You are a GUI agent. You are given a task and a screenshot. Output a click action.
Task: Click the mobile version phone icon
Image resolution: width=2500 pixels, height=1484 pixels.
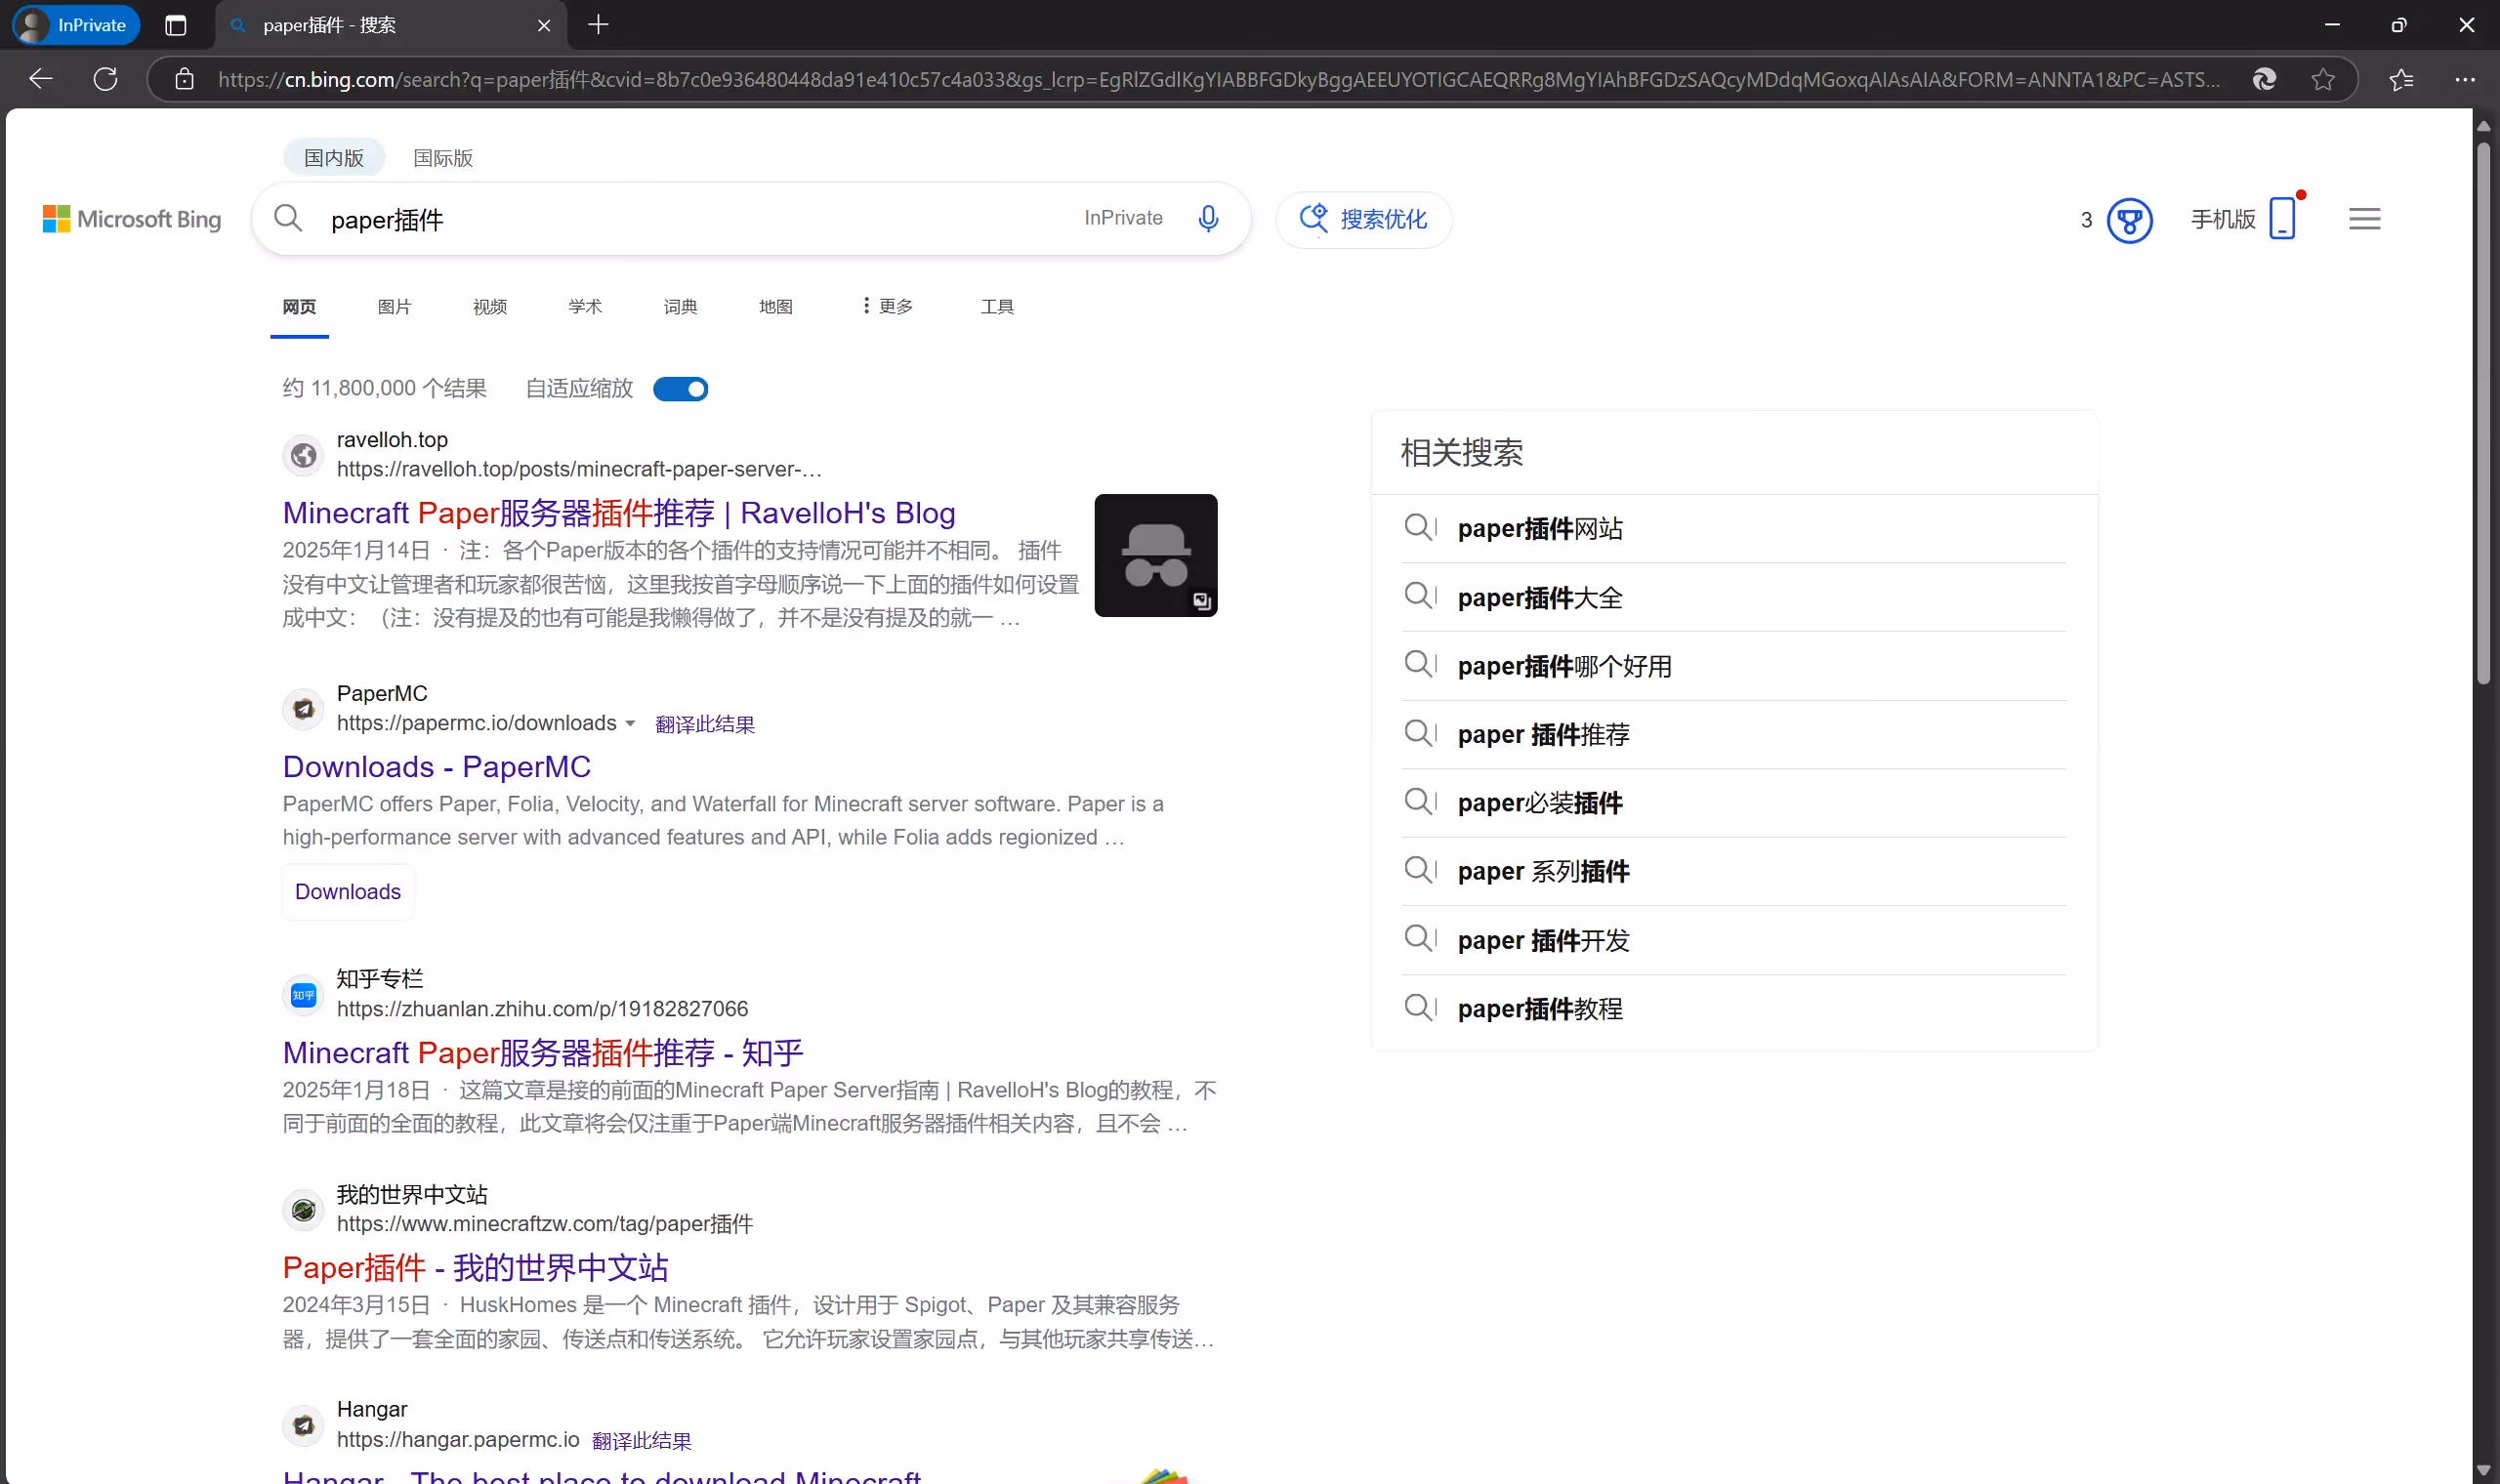click(x=2282, y=218)
